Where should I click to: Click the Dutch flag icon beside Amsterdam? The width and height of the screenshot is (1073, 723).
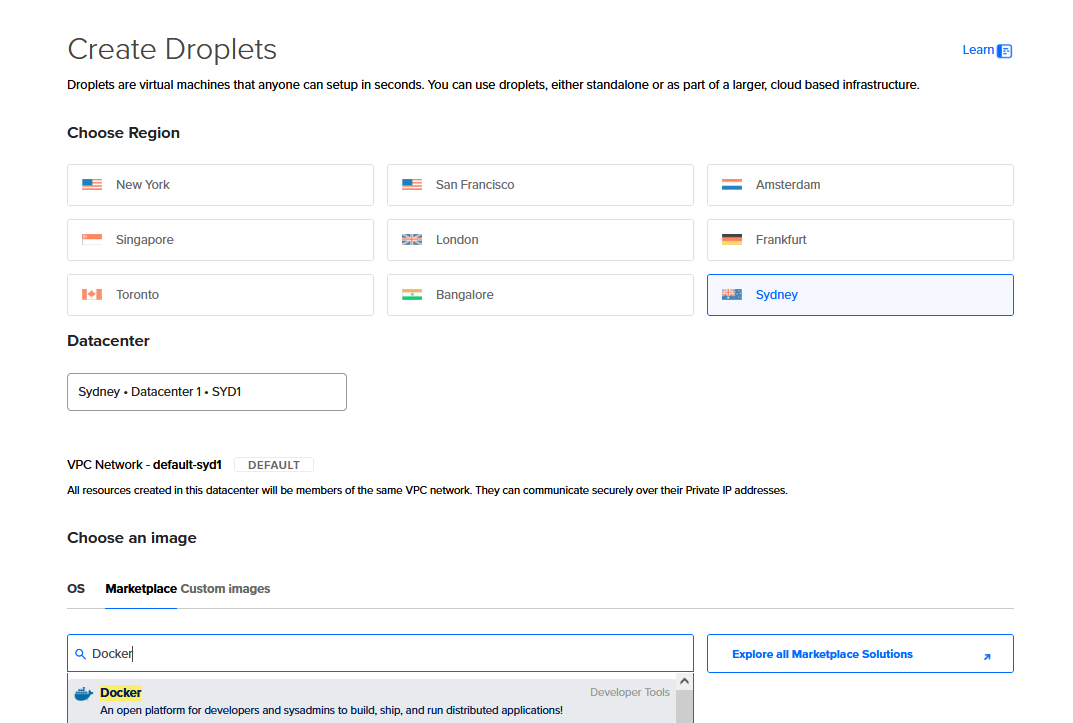pyautogui.click(x=732, y=184)
